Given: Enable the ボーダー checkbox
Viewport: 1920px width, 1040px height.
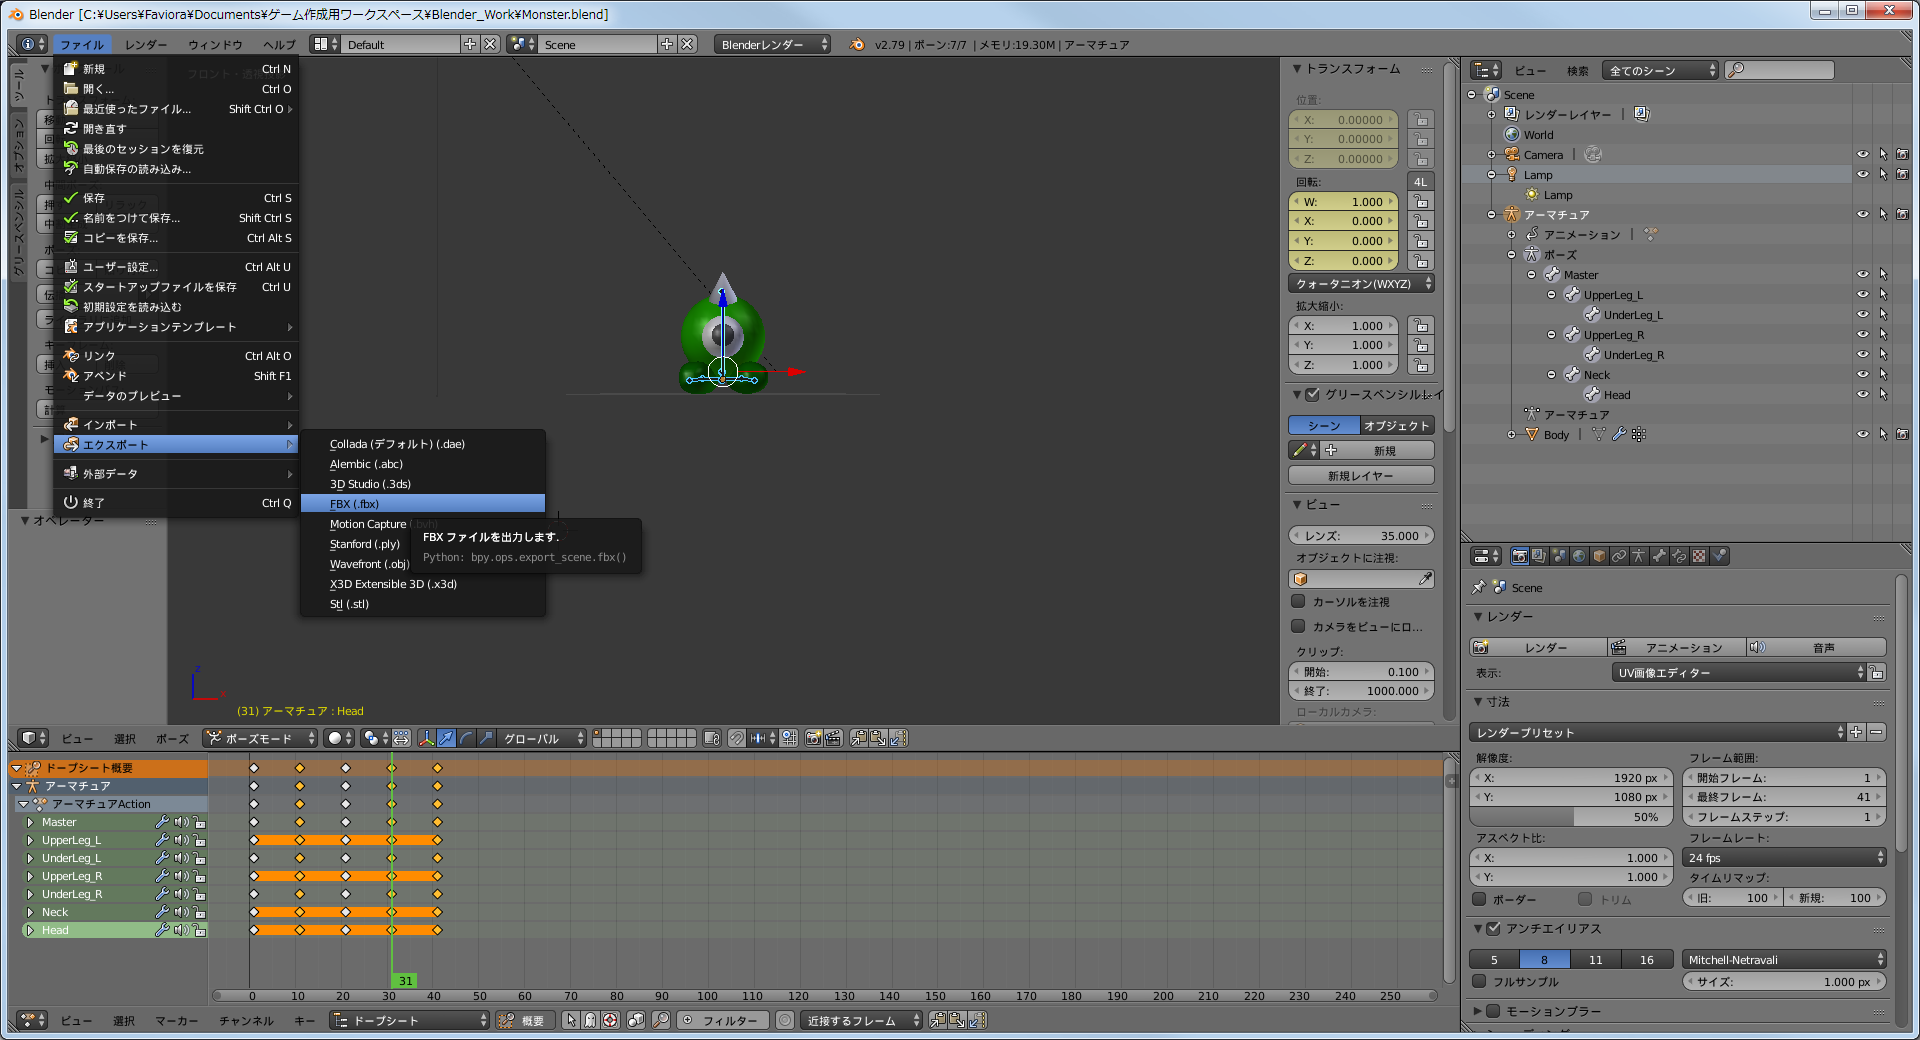Looking at the screenshot, I should point(1480,899).
